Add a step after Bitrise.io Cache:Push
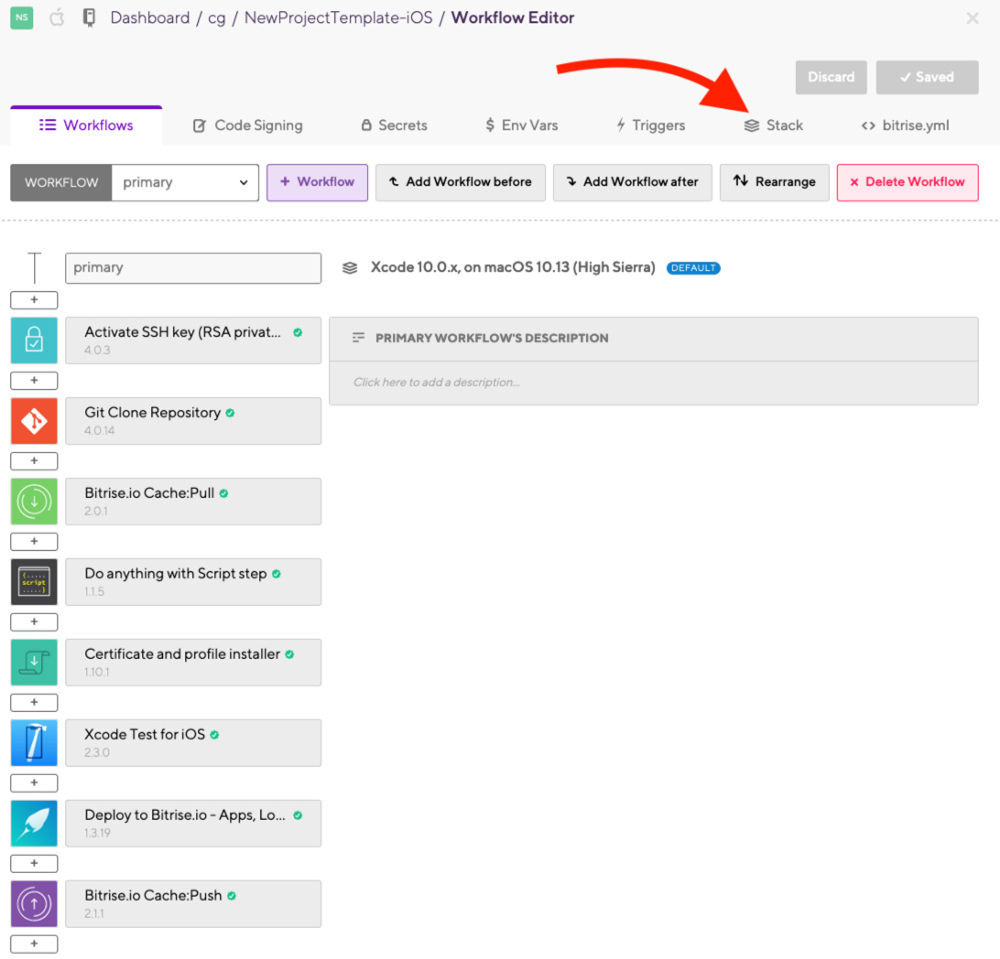Screen dimensions: 1000x959 (34, 944)
